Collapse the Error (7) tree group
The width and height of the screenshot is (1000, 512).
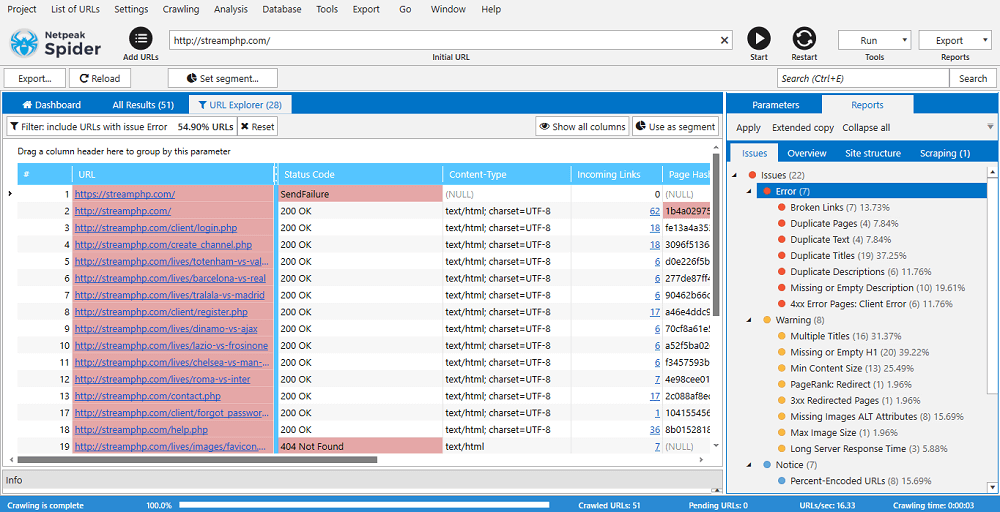pyautogui.click(x=749, y=191)
